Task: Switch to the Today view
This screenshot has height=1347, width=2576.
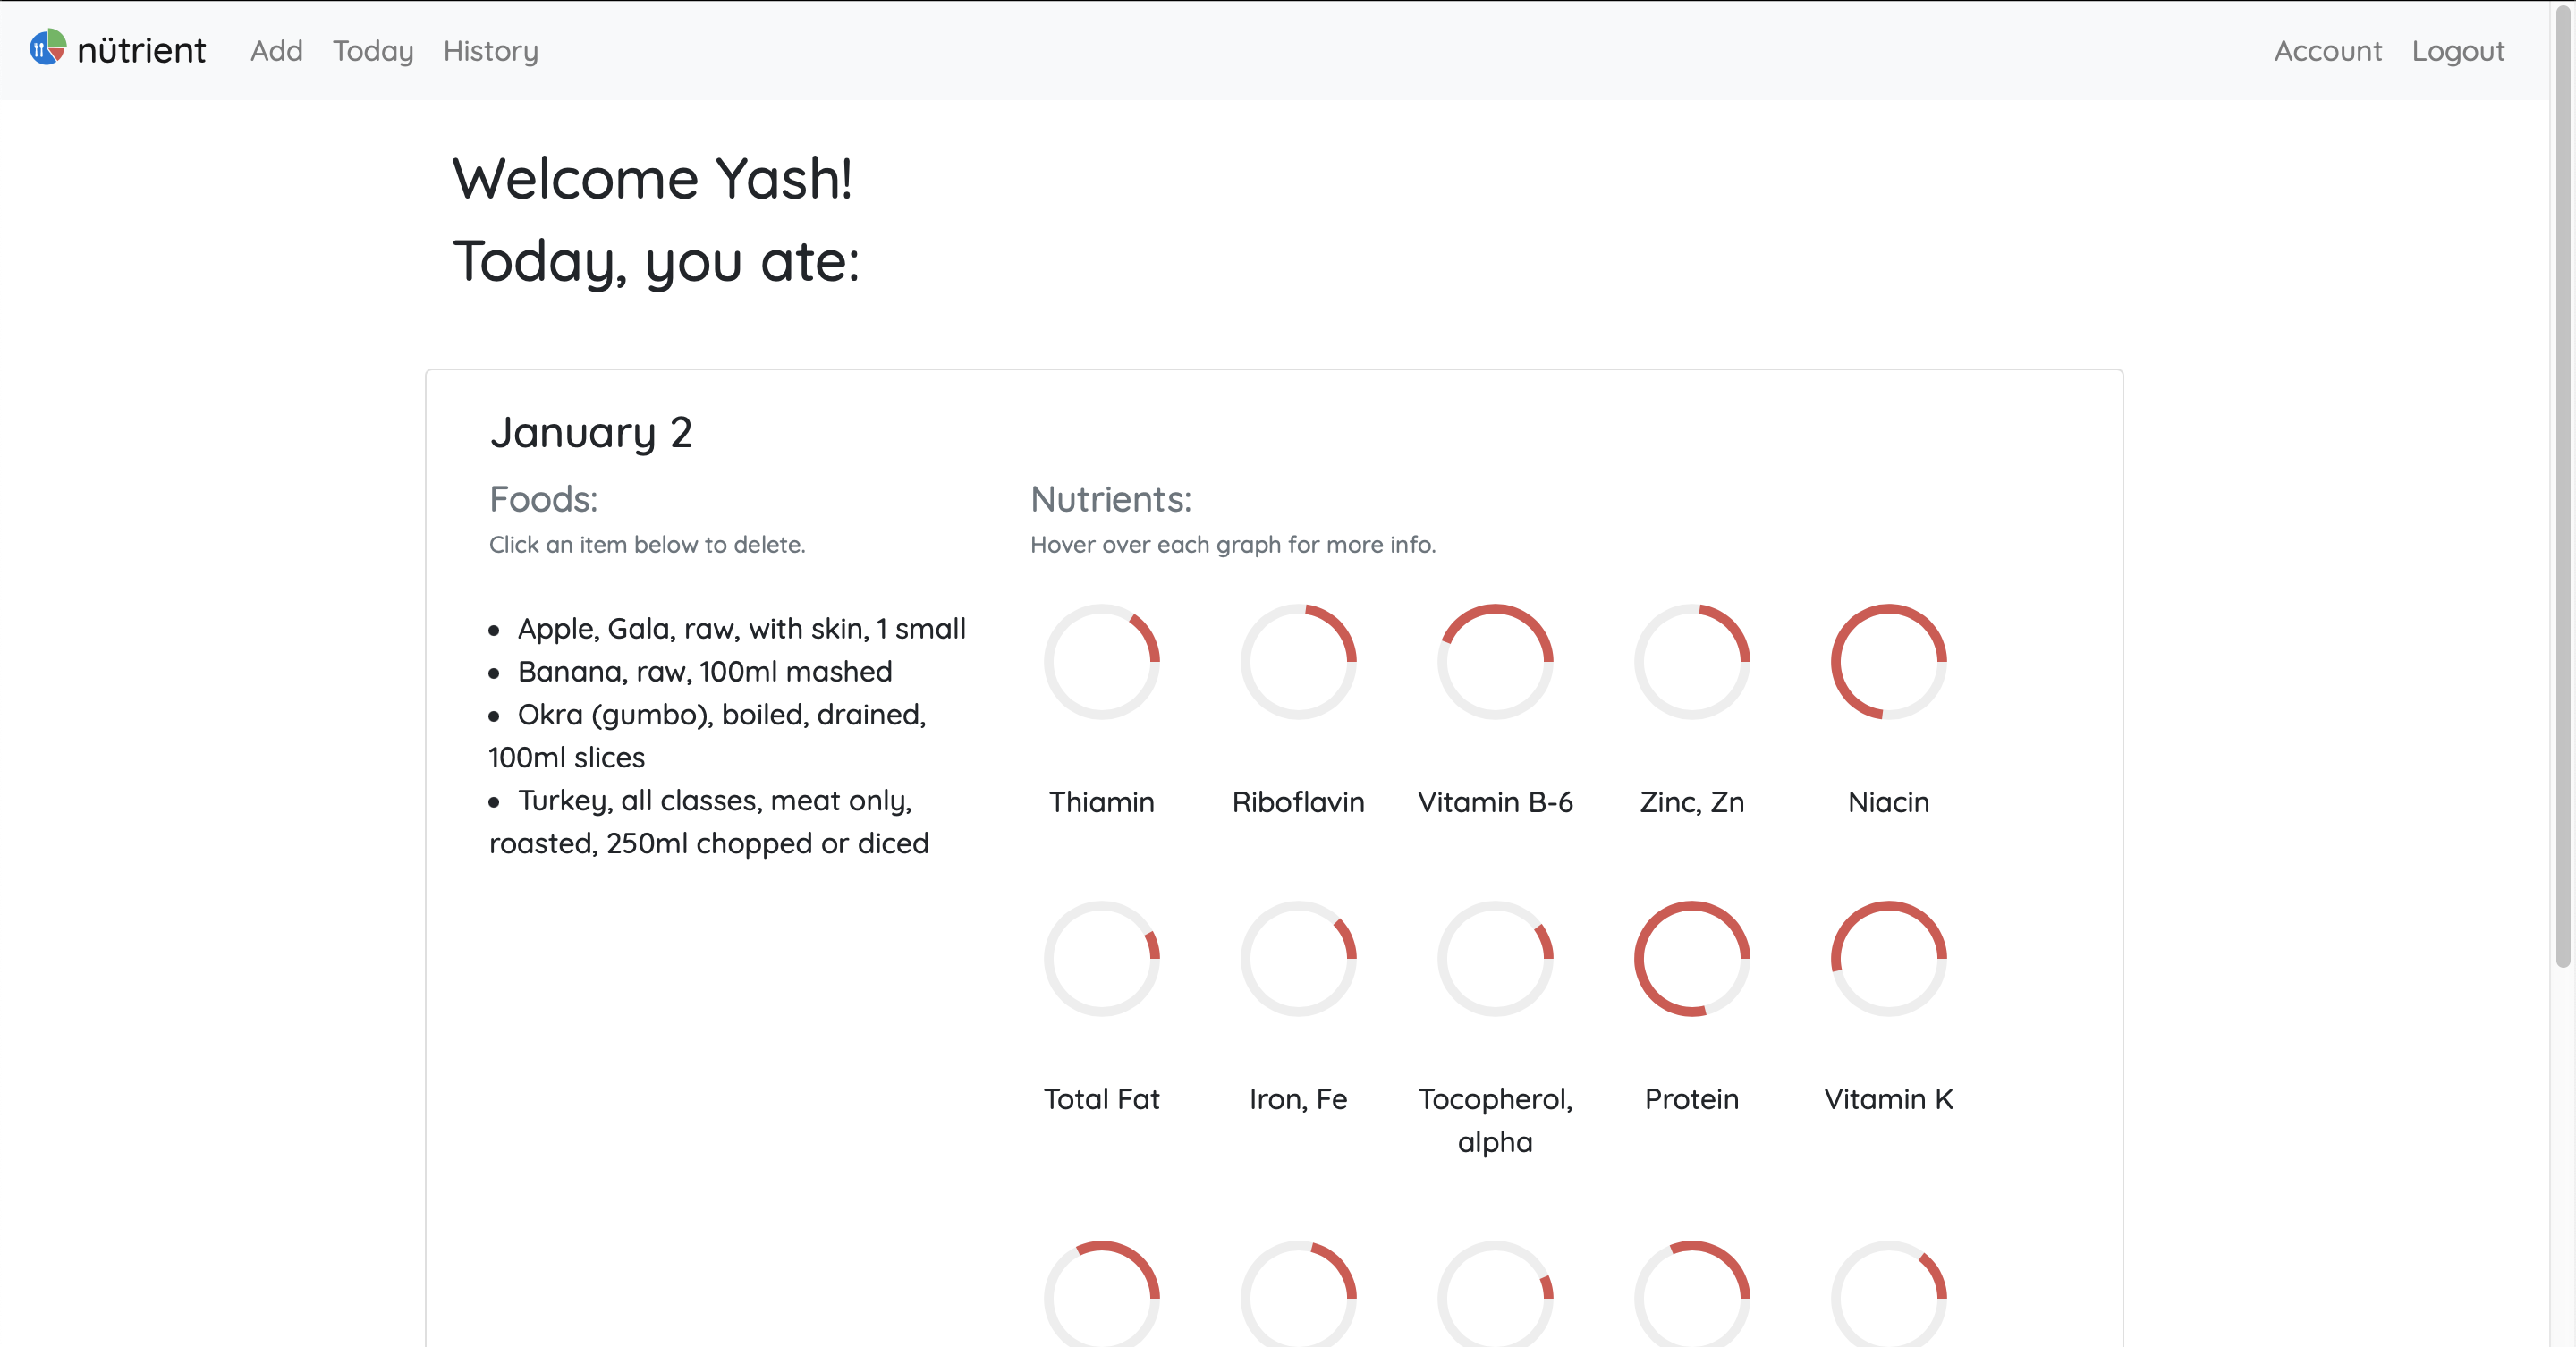Action: pyautogui.click(x=371, y=51)
